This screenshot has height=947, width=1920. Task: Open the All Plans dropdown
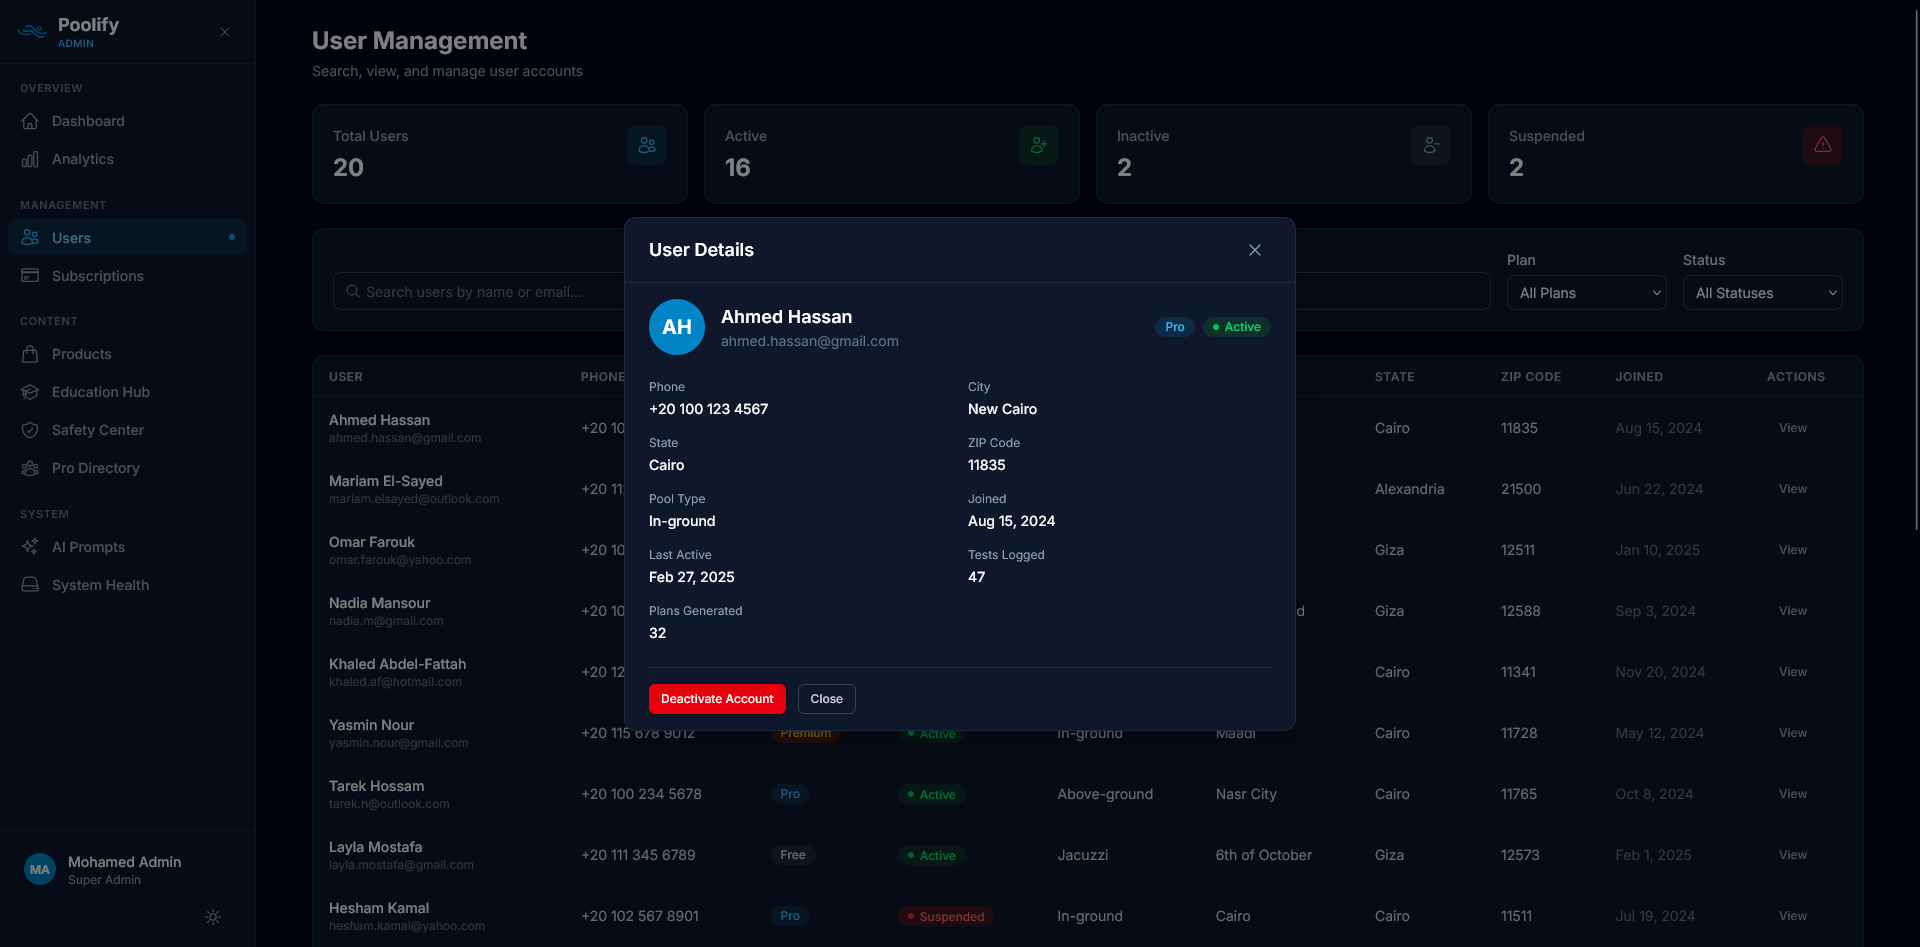1587,293
